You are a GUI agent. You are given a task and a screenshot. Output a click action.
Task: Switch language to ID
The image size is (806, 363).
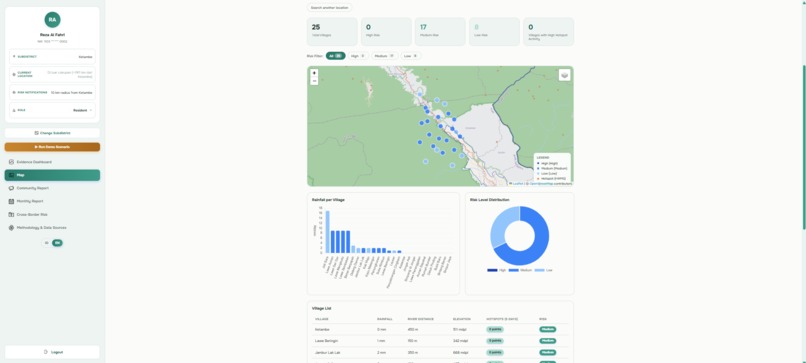pyautogui.click(x=46, y=243)
